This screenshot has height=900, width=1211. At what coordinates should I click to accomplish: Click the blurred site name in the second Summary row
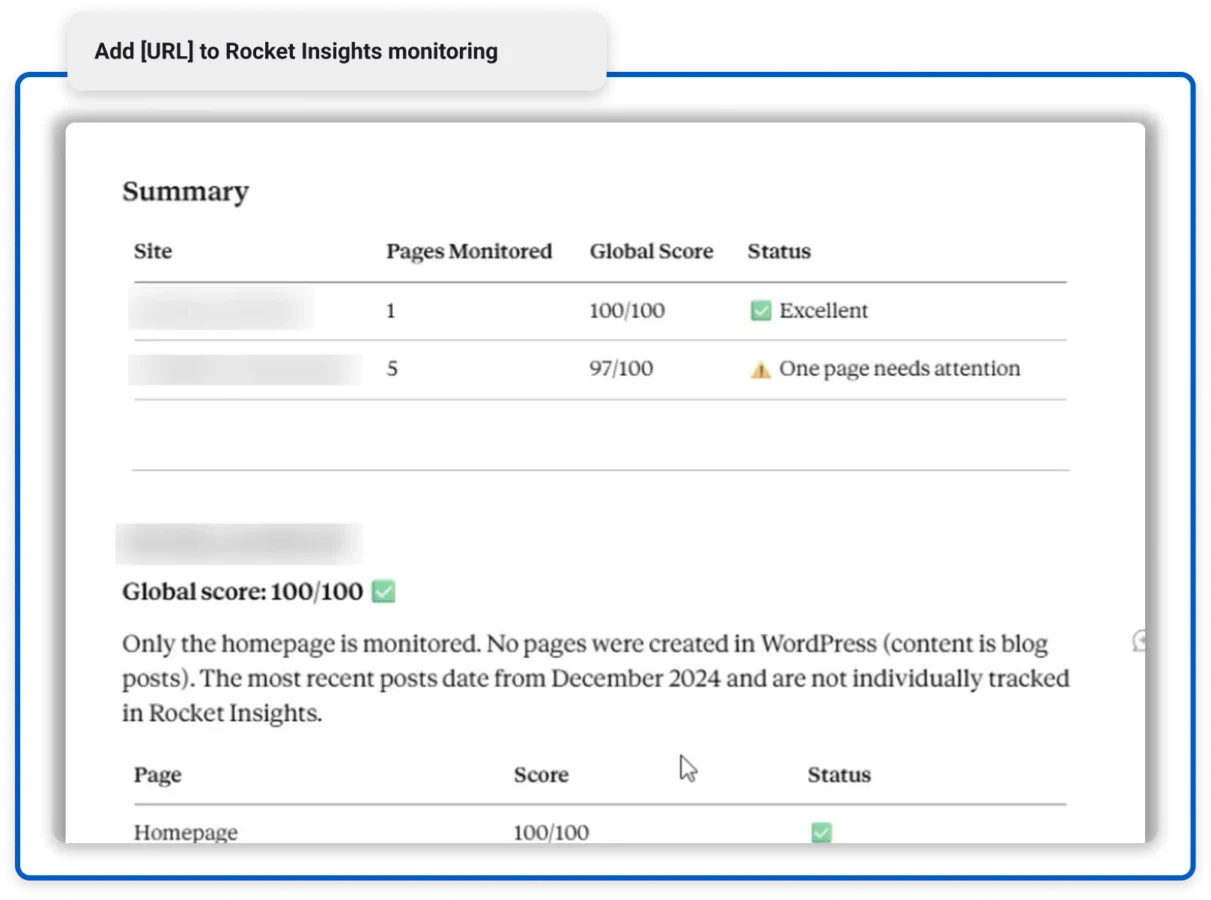(x=245, y=369)
